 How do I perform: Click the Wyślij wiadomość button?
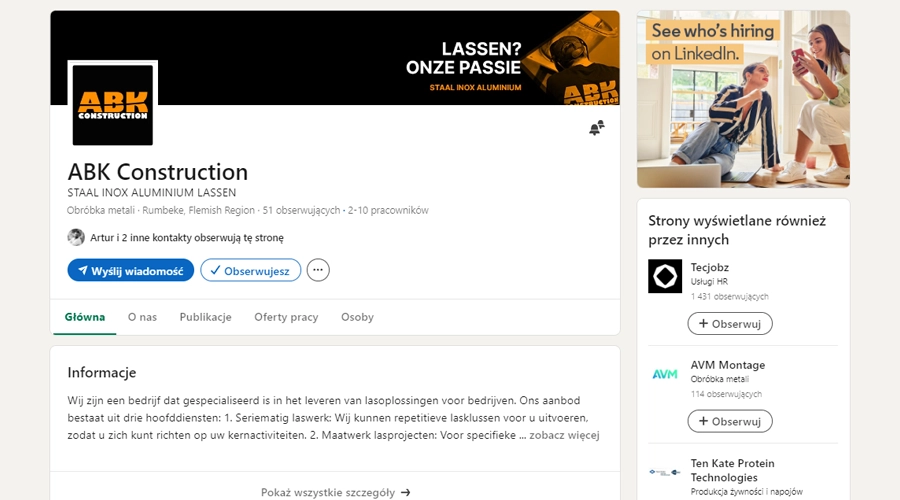click(x=130, y=270)
